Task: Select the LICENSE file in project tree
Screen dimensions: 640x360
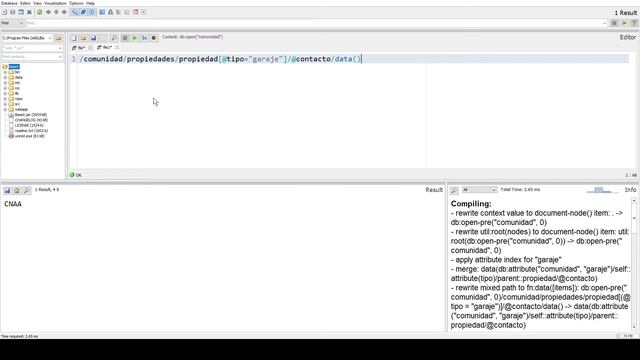Action: (29, 125)
